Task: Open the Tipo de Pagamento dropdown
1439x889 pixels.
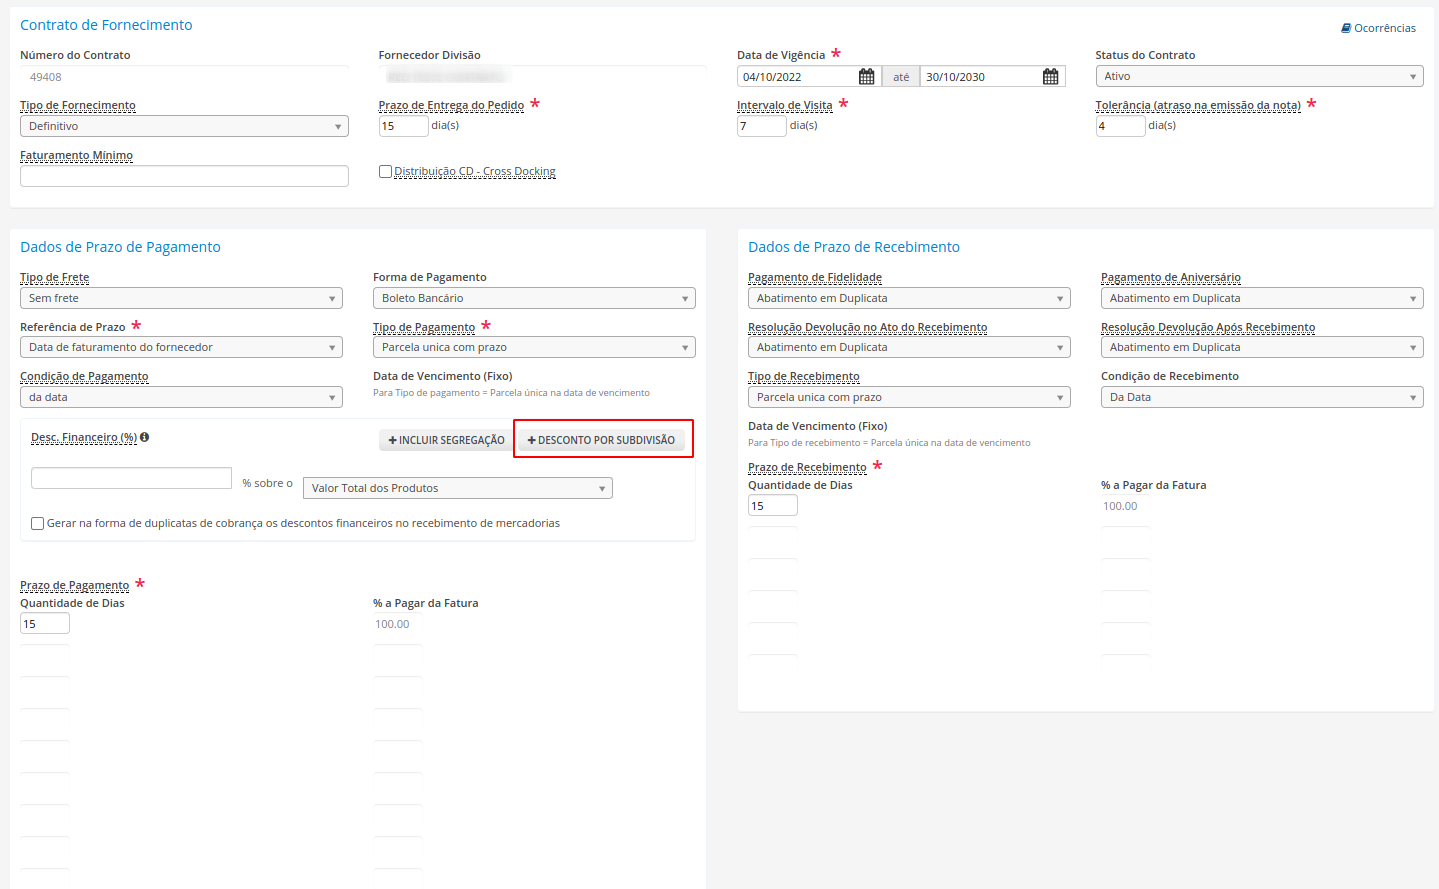Action: coord(534,347)
